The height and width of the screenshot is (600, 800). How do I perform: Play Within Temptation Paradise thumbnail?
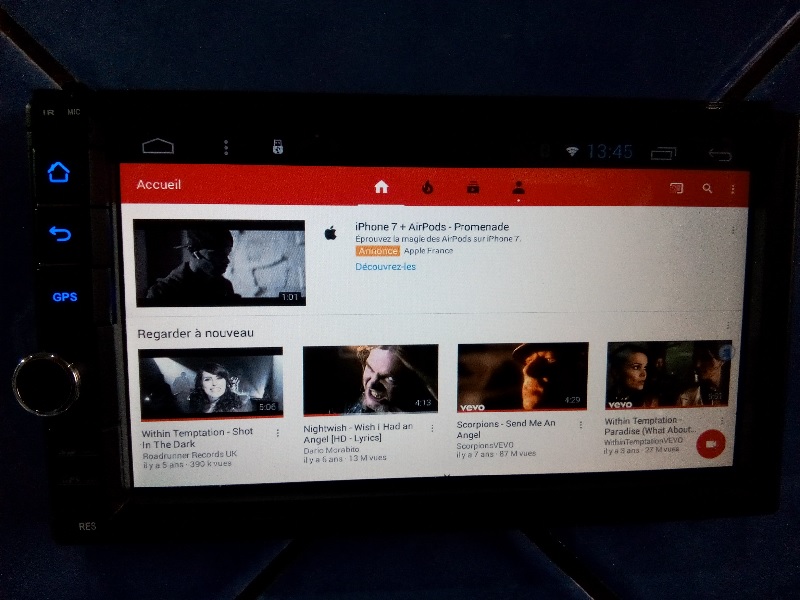tap(668, 374)
